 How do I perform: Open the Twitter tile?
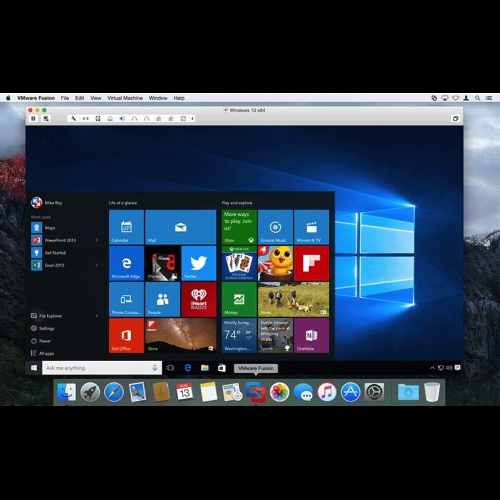click(199, 263)
